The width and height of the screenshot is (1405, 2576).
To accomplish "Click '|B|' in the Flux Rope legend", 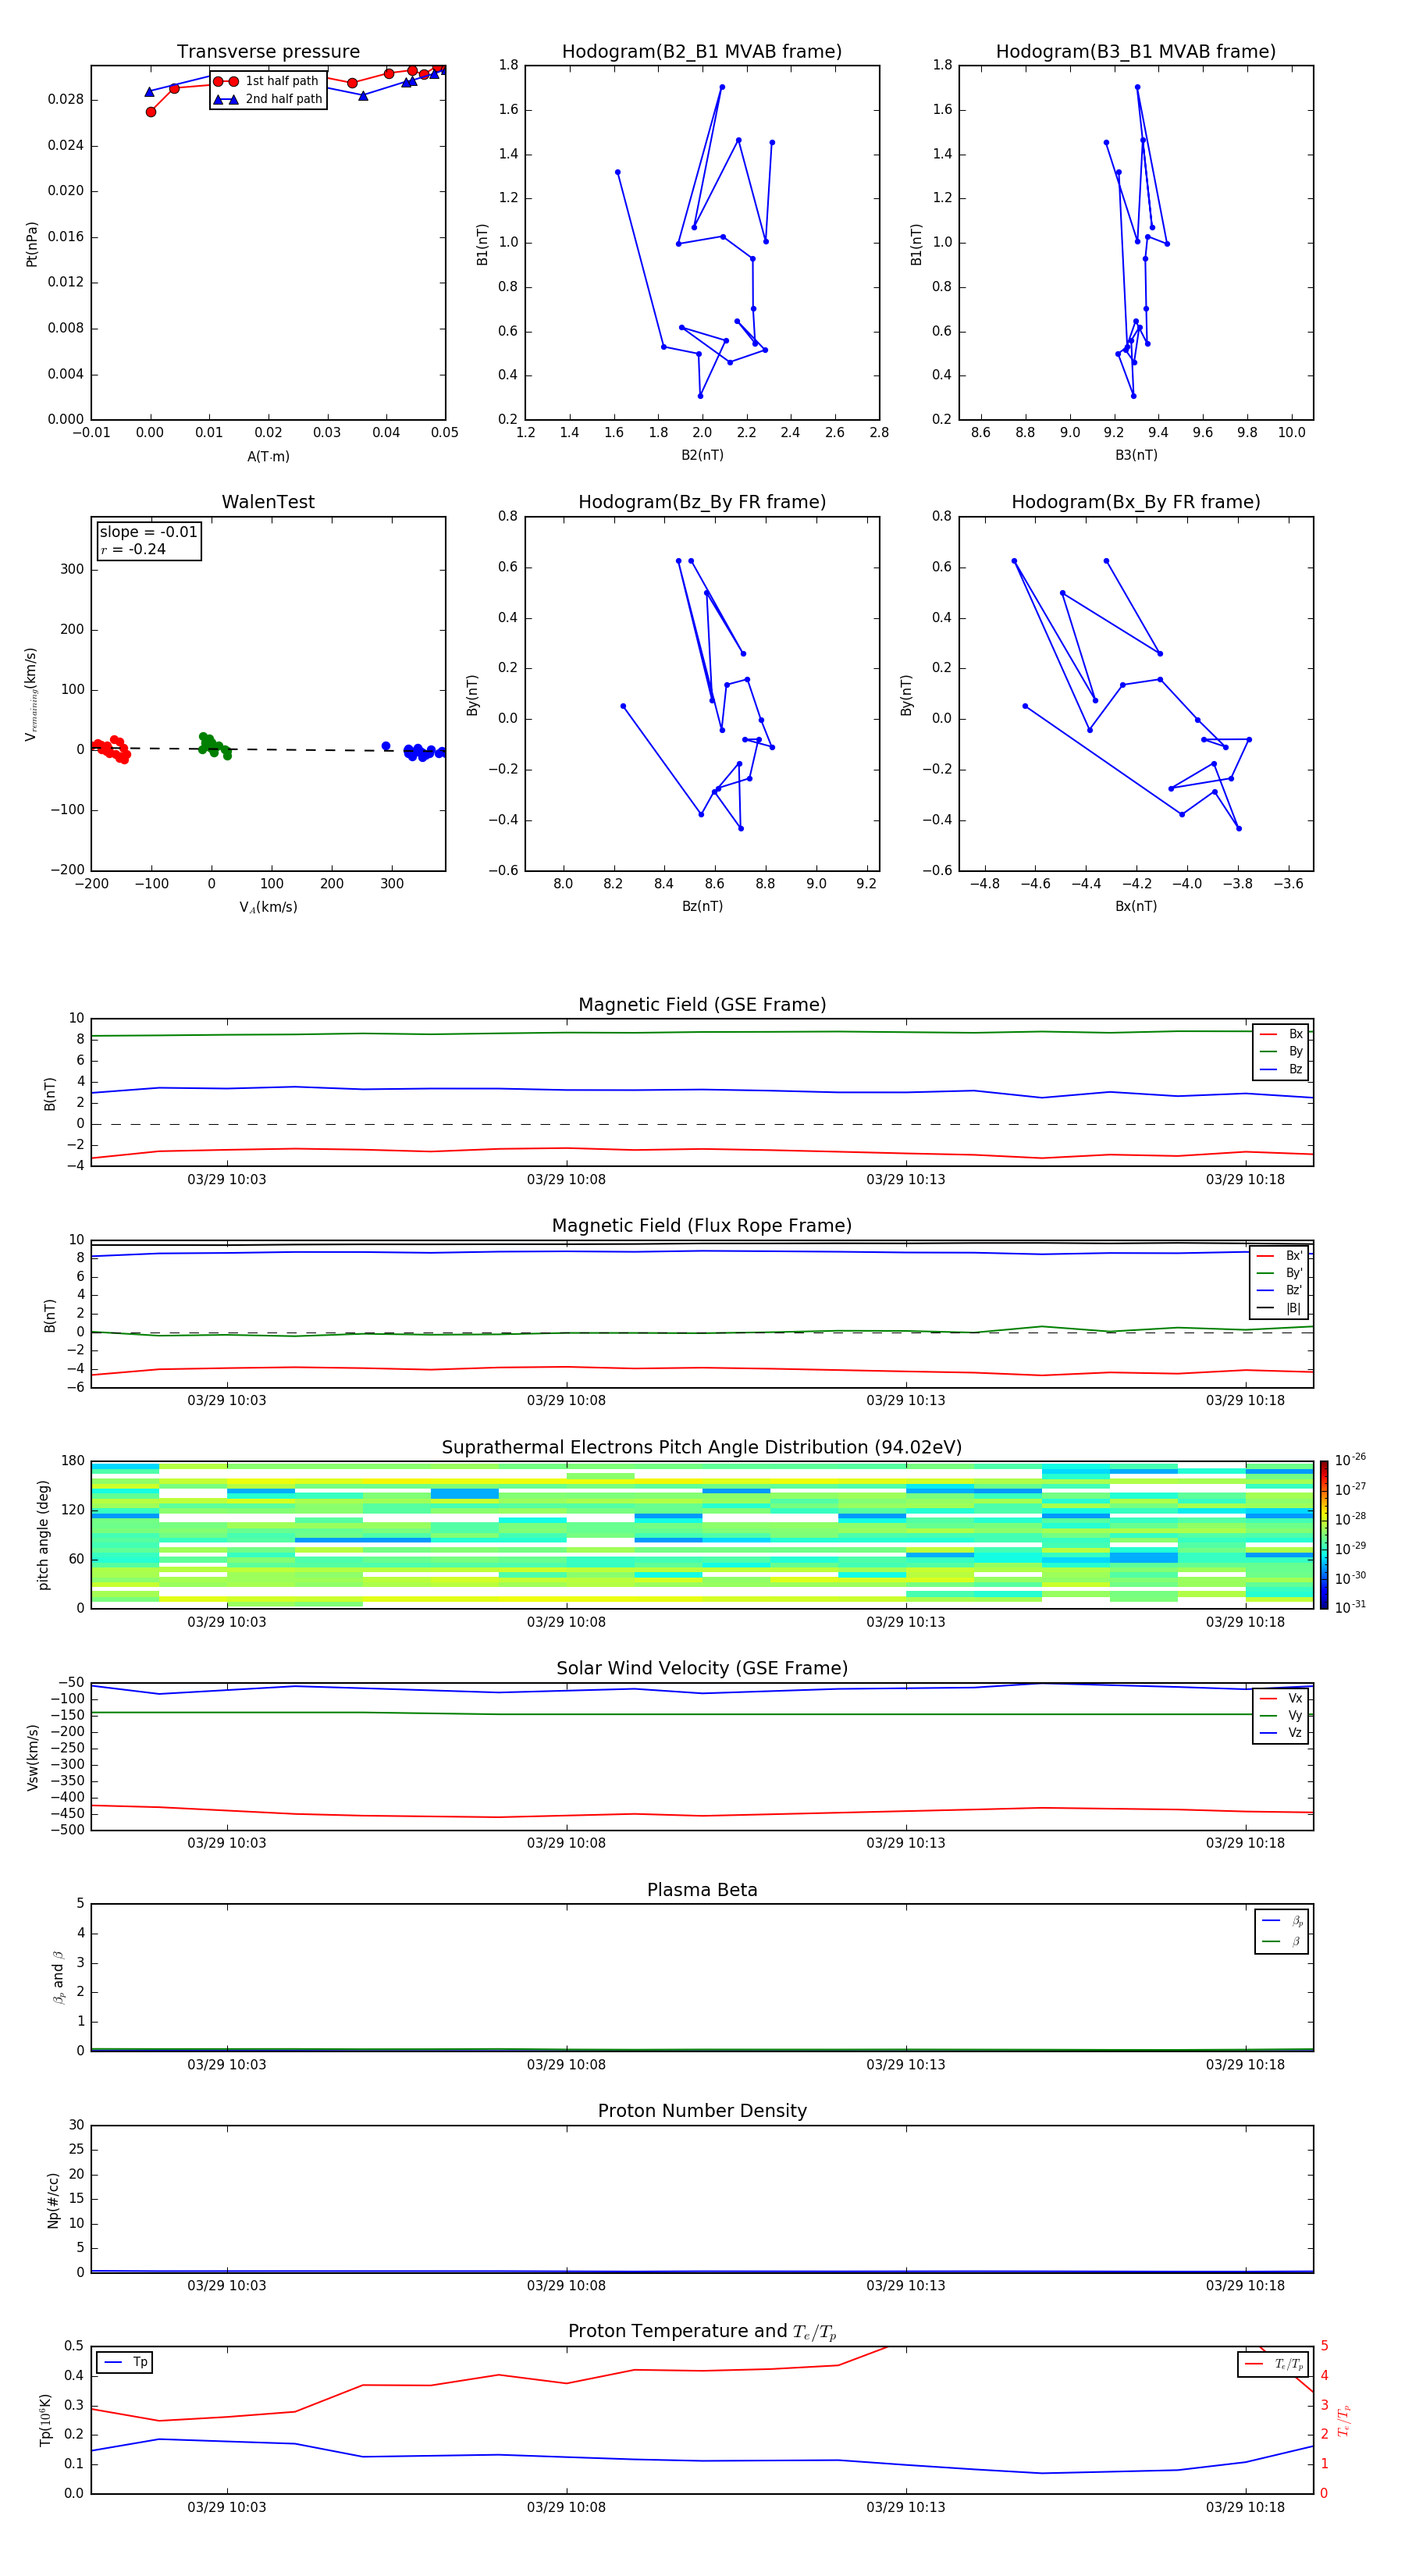I will pos(1293,1308).
